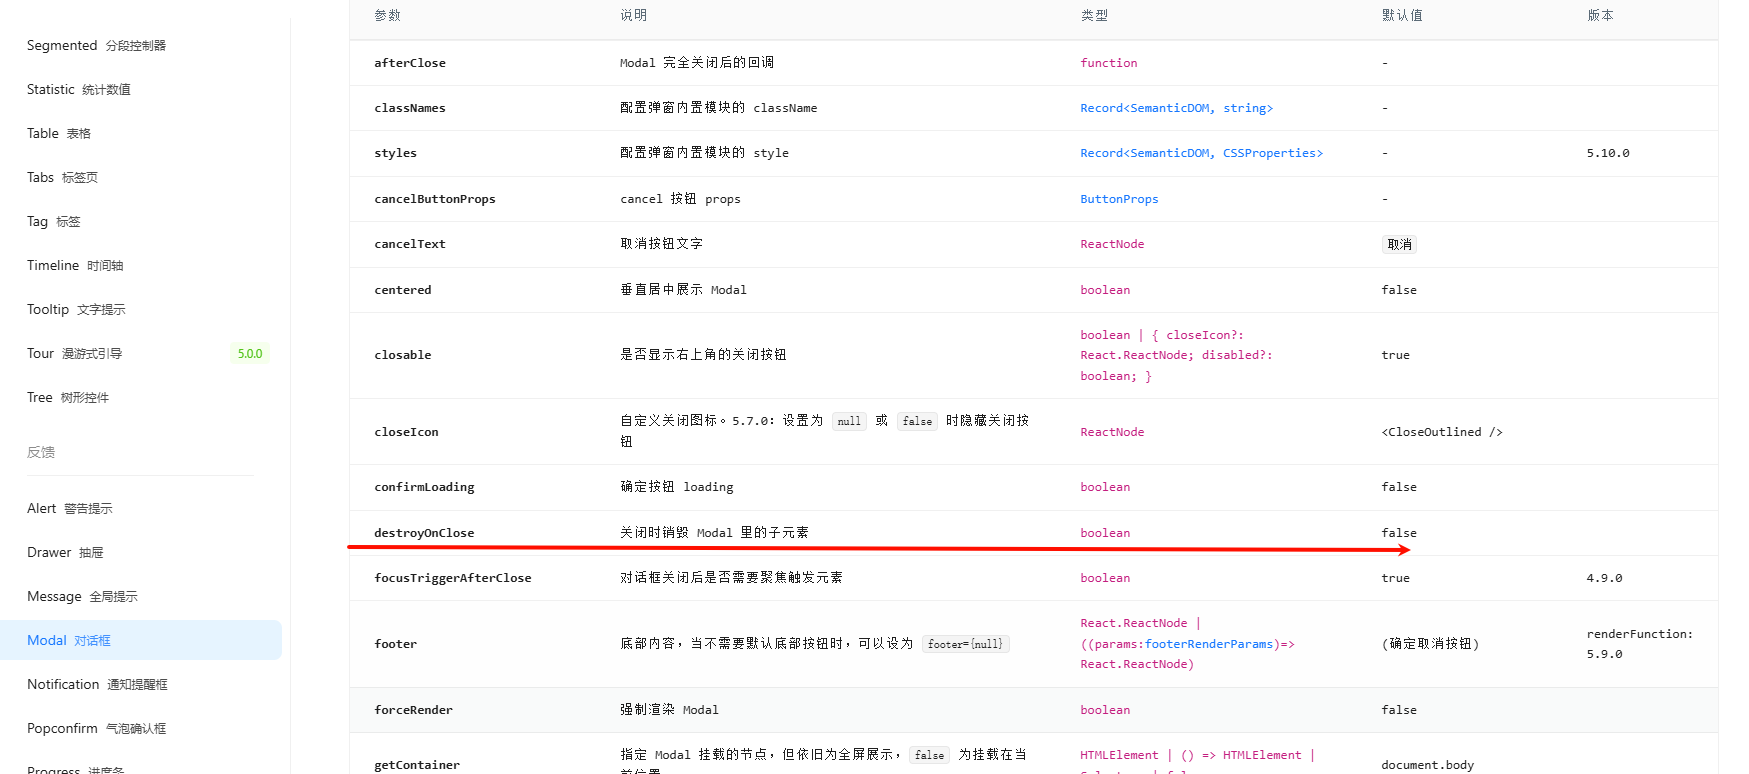Screen dimensions: 1749x774
Task: Click the 5.0.0 version badge beside Tour
Action: tap(249, 354)
